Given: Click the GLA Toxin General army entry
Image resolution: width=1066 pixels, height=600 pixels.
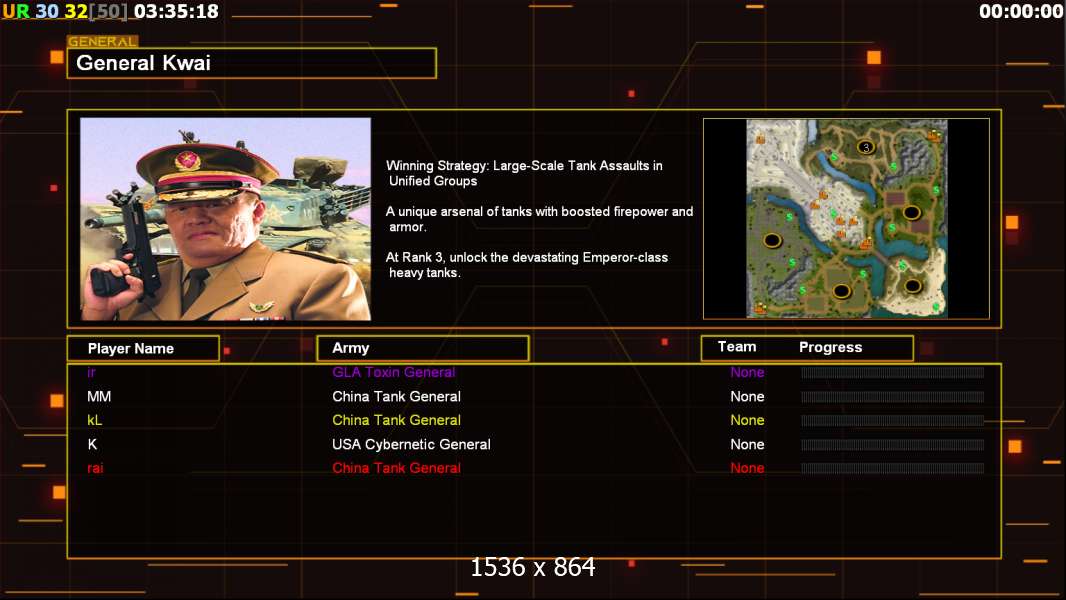Looking at the screenshot, I should 394,372.
